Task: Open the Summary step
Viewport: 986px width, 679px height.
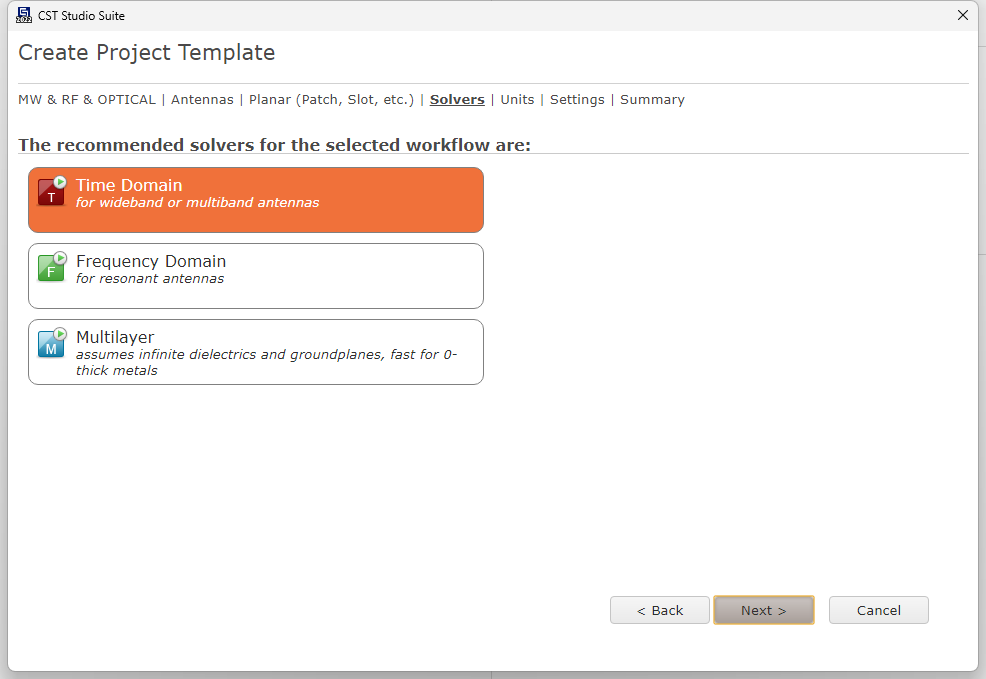Action: click(652, 99)
